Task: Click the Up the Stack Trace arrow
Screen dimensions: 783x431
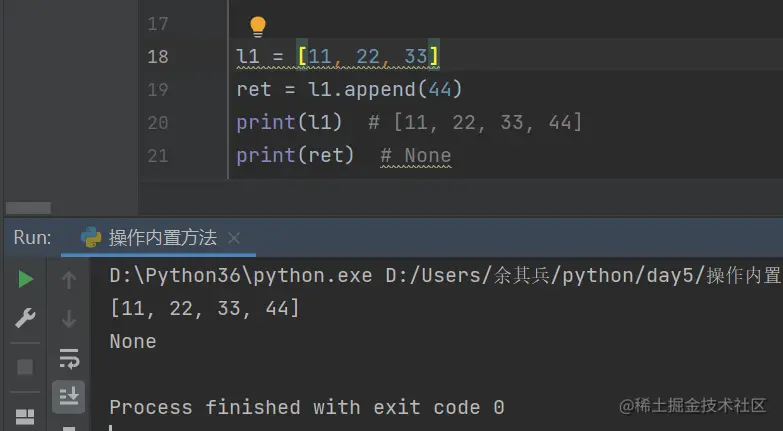Action: 69,280
